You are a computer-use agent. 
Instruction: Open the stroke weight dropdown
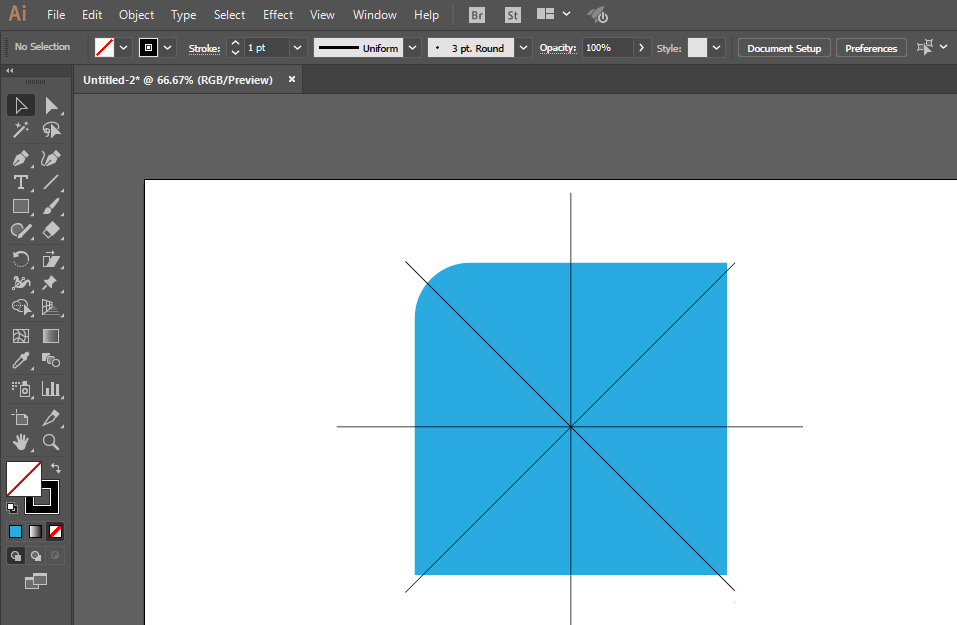pos(297,48)
